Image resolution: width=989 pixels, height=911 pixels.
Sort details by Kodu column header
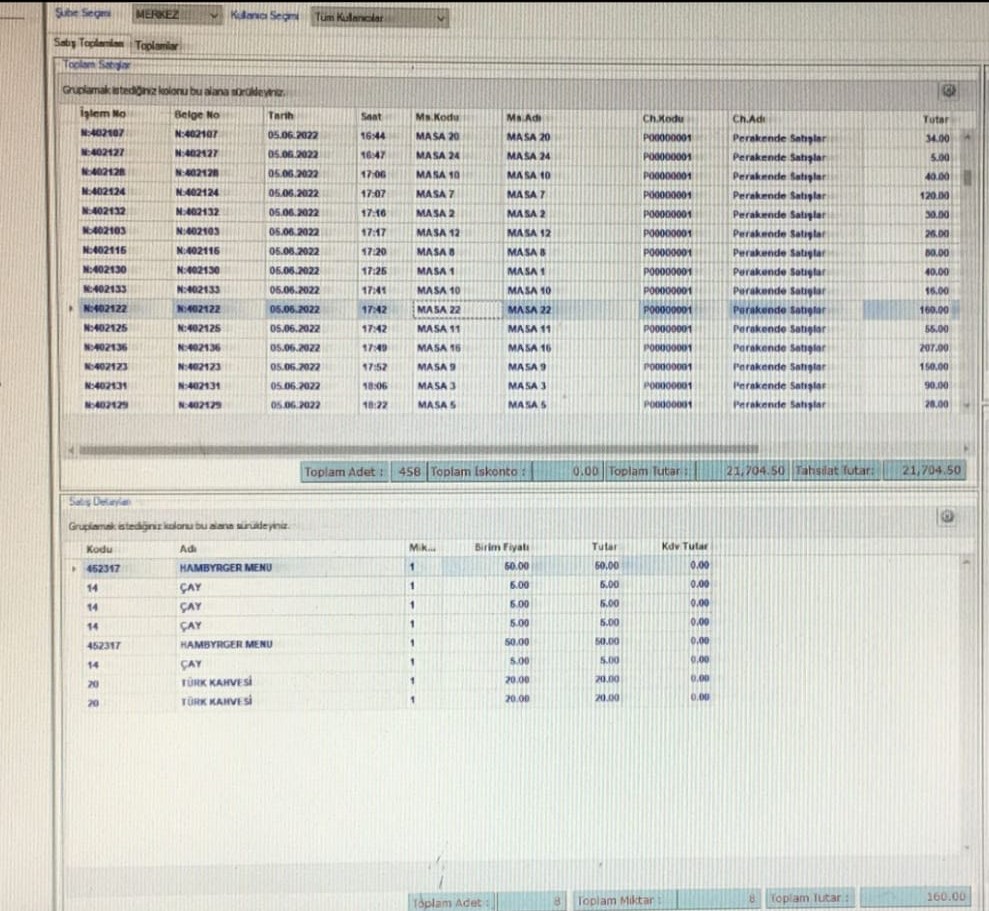(x=99, y=549)
